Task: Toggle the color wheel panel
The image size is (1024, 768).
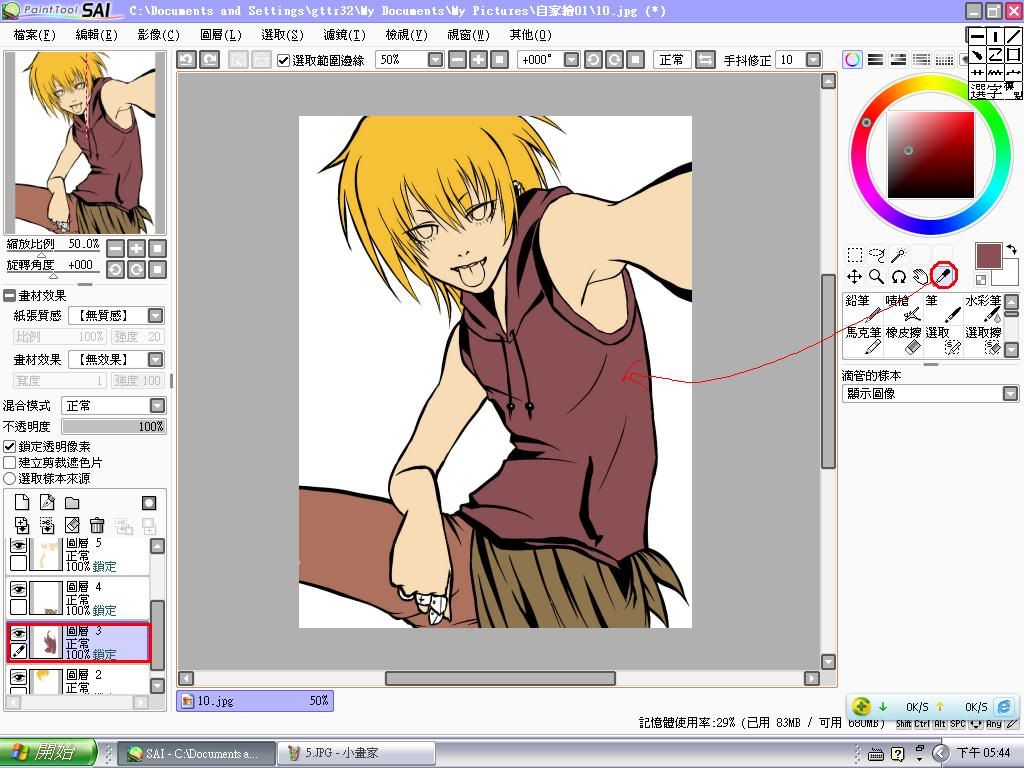Action: pos(852,60)
